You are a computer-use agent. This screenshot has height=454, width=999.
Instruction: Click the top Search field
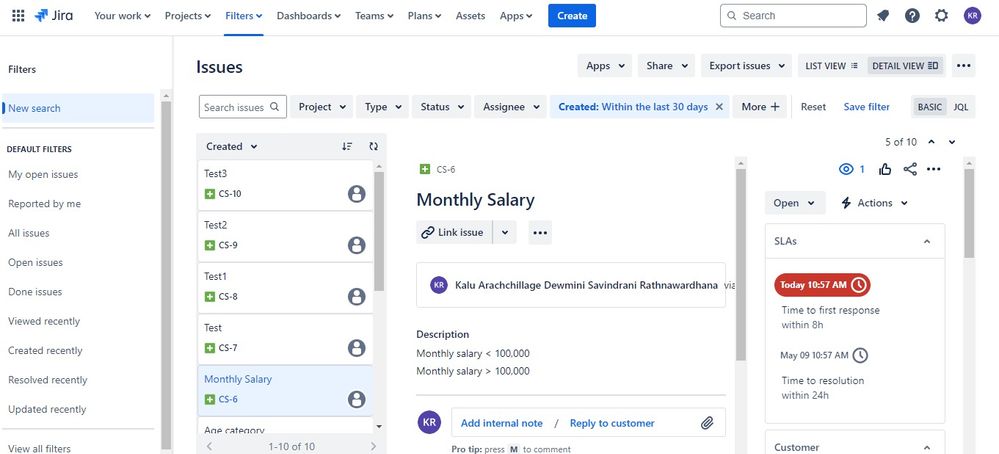point(793,16)
